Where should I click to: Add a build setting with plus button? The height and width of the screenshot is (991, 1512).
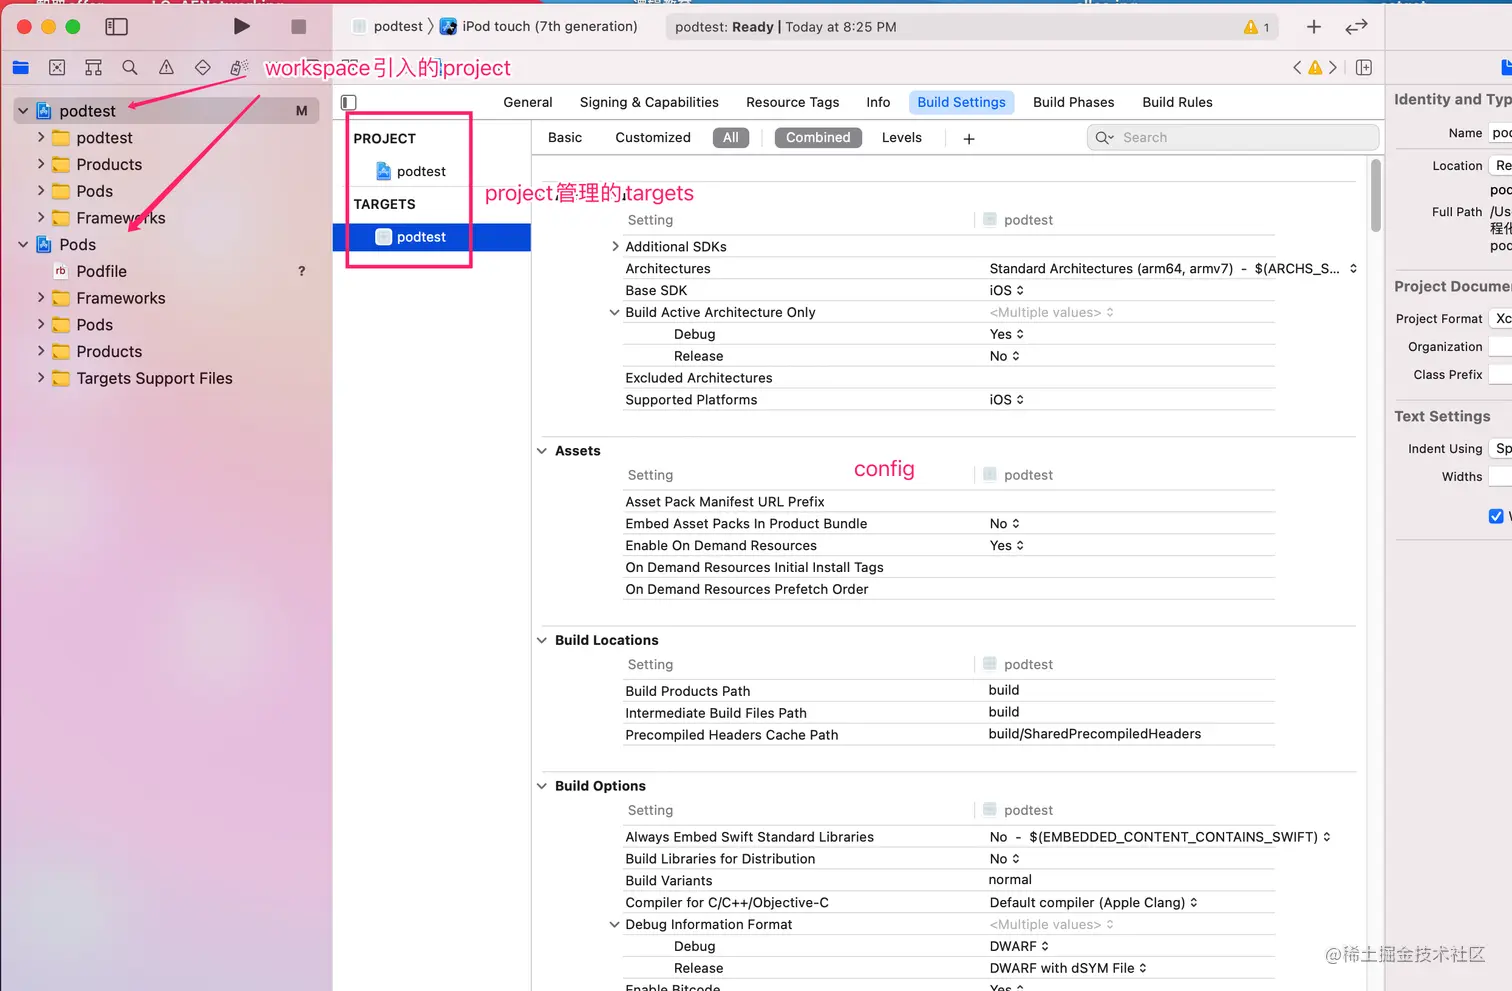pos(968,138)
